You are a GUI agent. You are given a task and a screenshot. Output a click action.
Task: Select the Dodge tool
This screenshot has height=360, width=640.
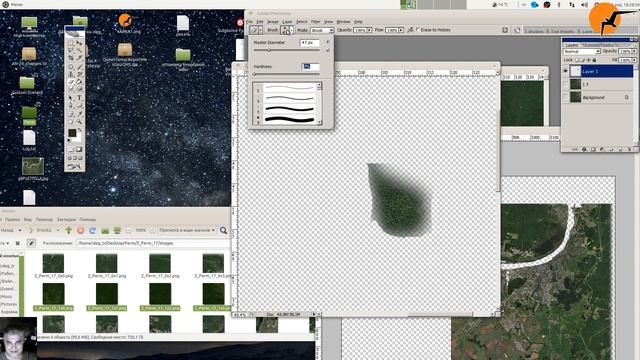(80, 90)
